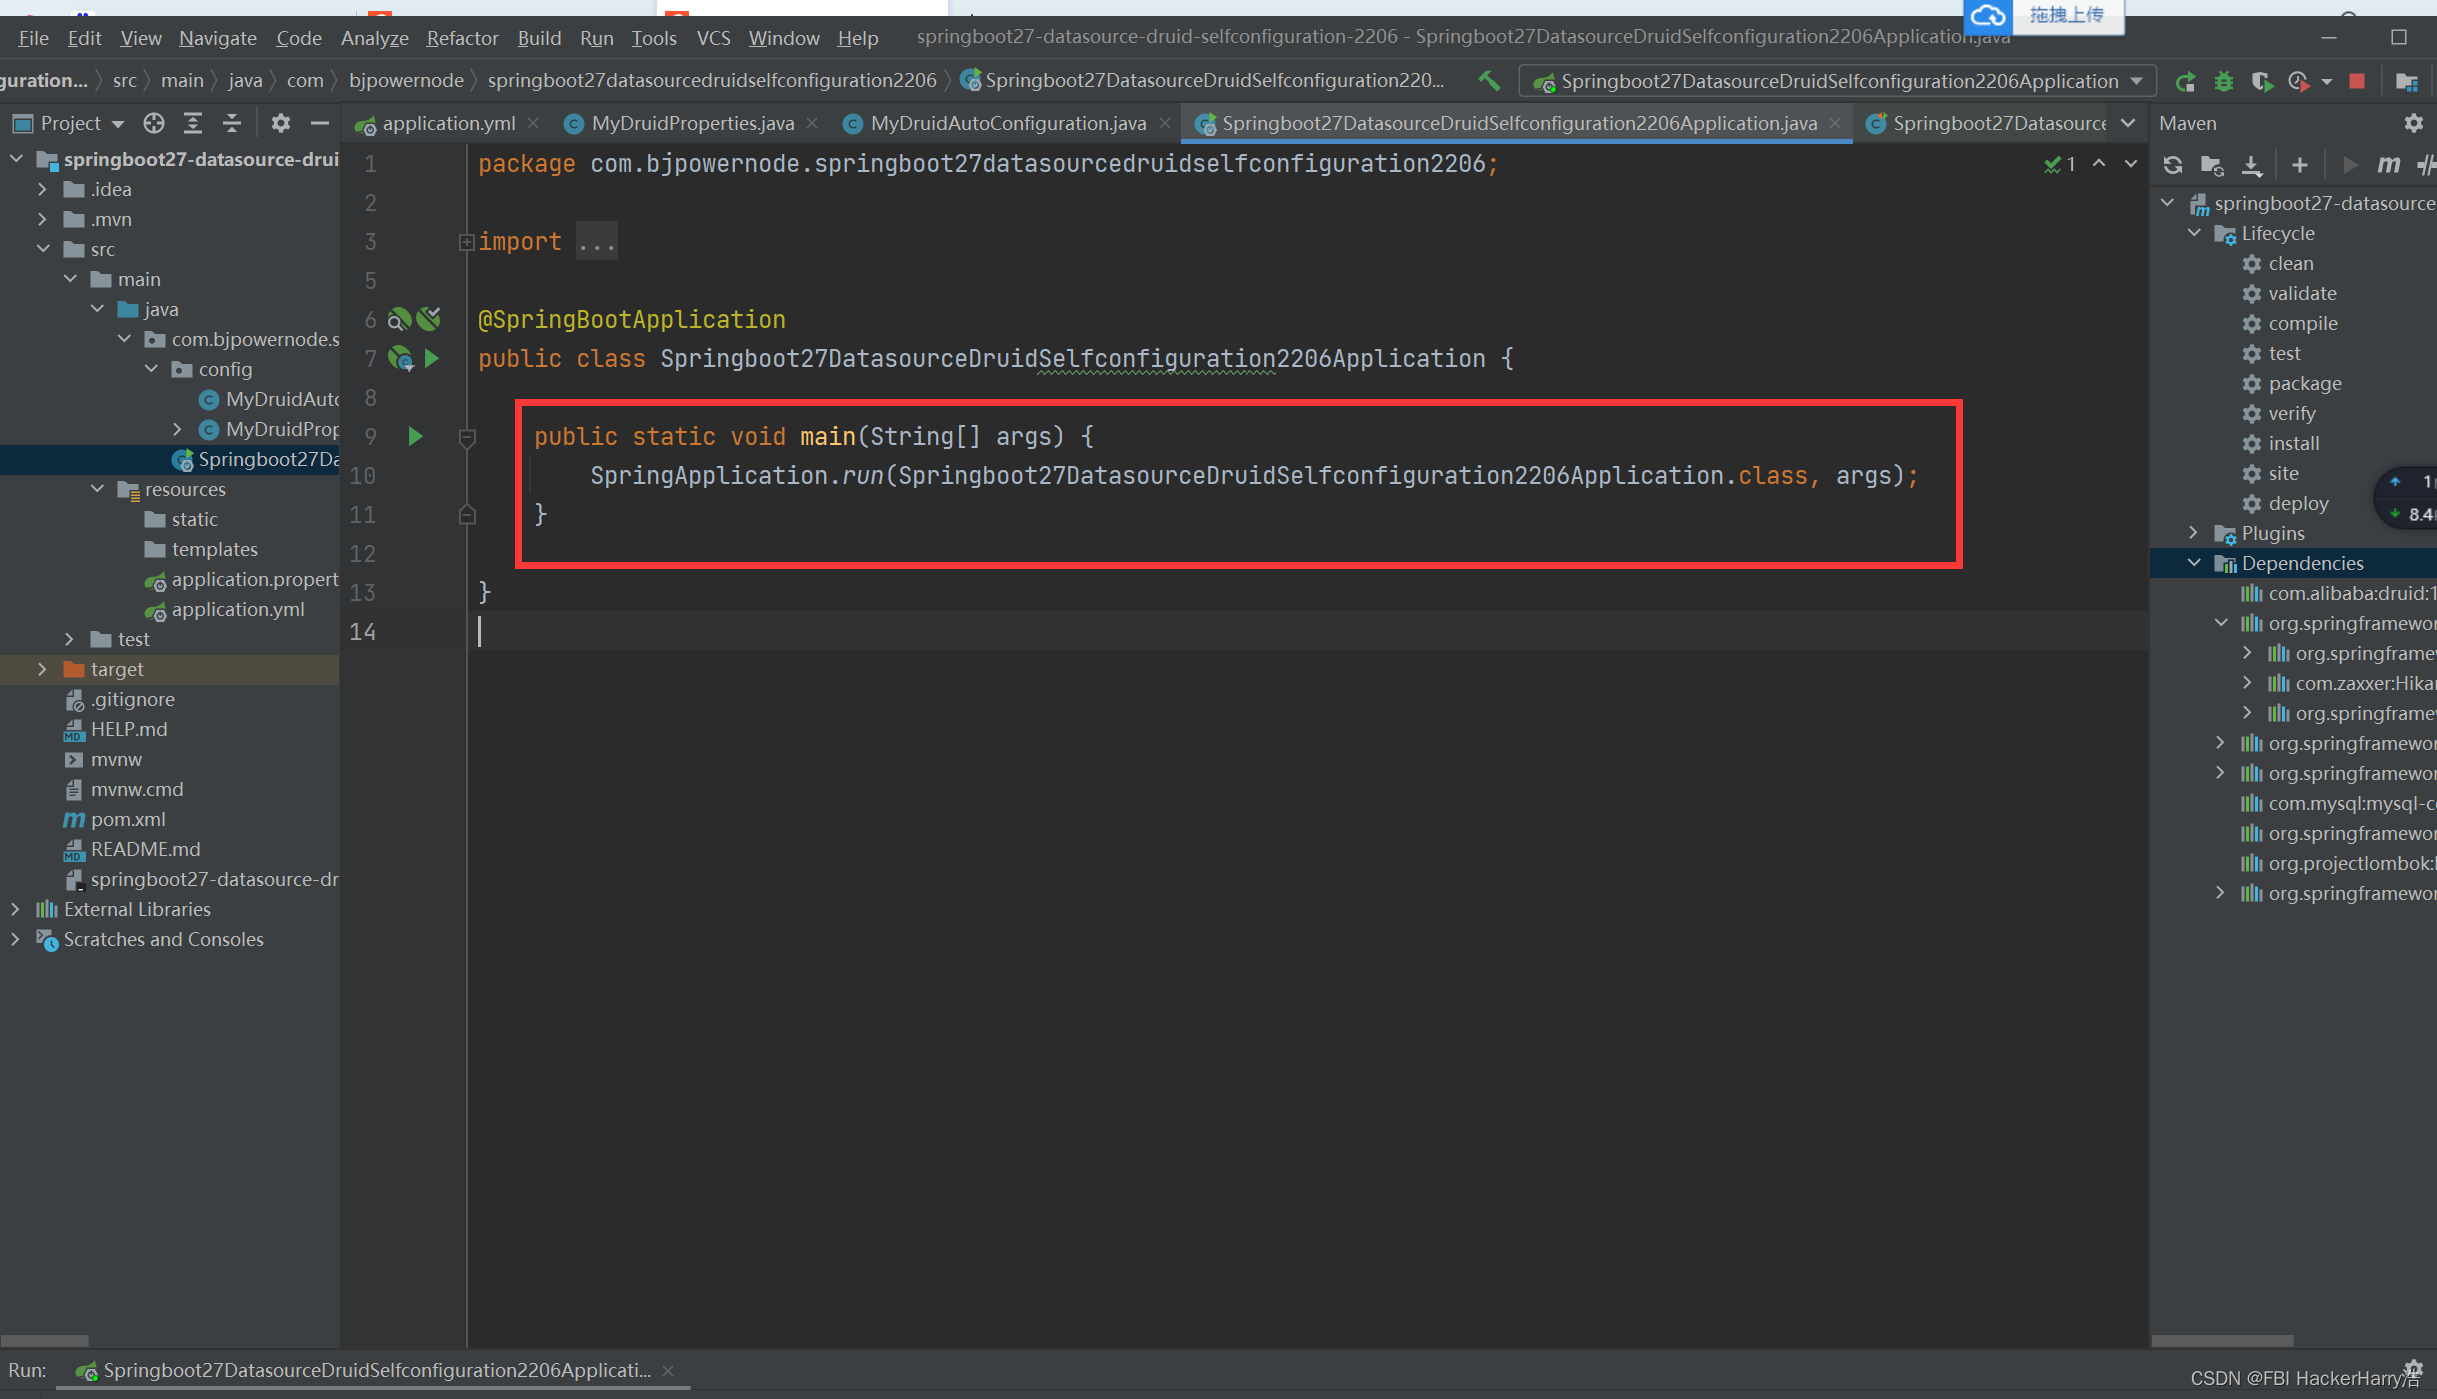
Task: Select pom.xml in project tree
Action: click(128, 819)
